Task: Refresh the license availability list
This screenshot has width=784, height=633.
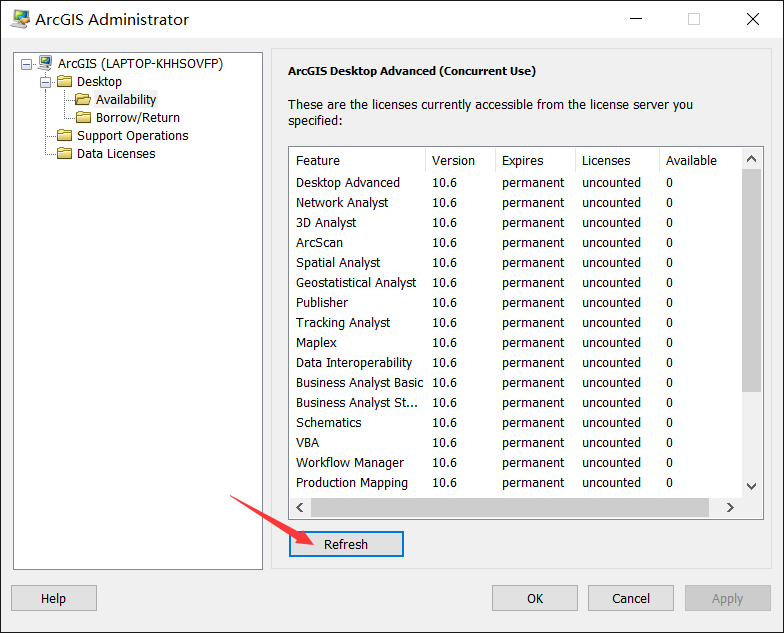Action: (346, 544)
